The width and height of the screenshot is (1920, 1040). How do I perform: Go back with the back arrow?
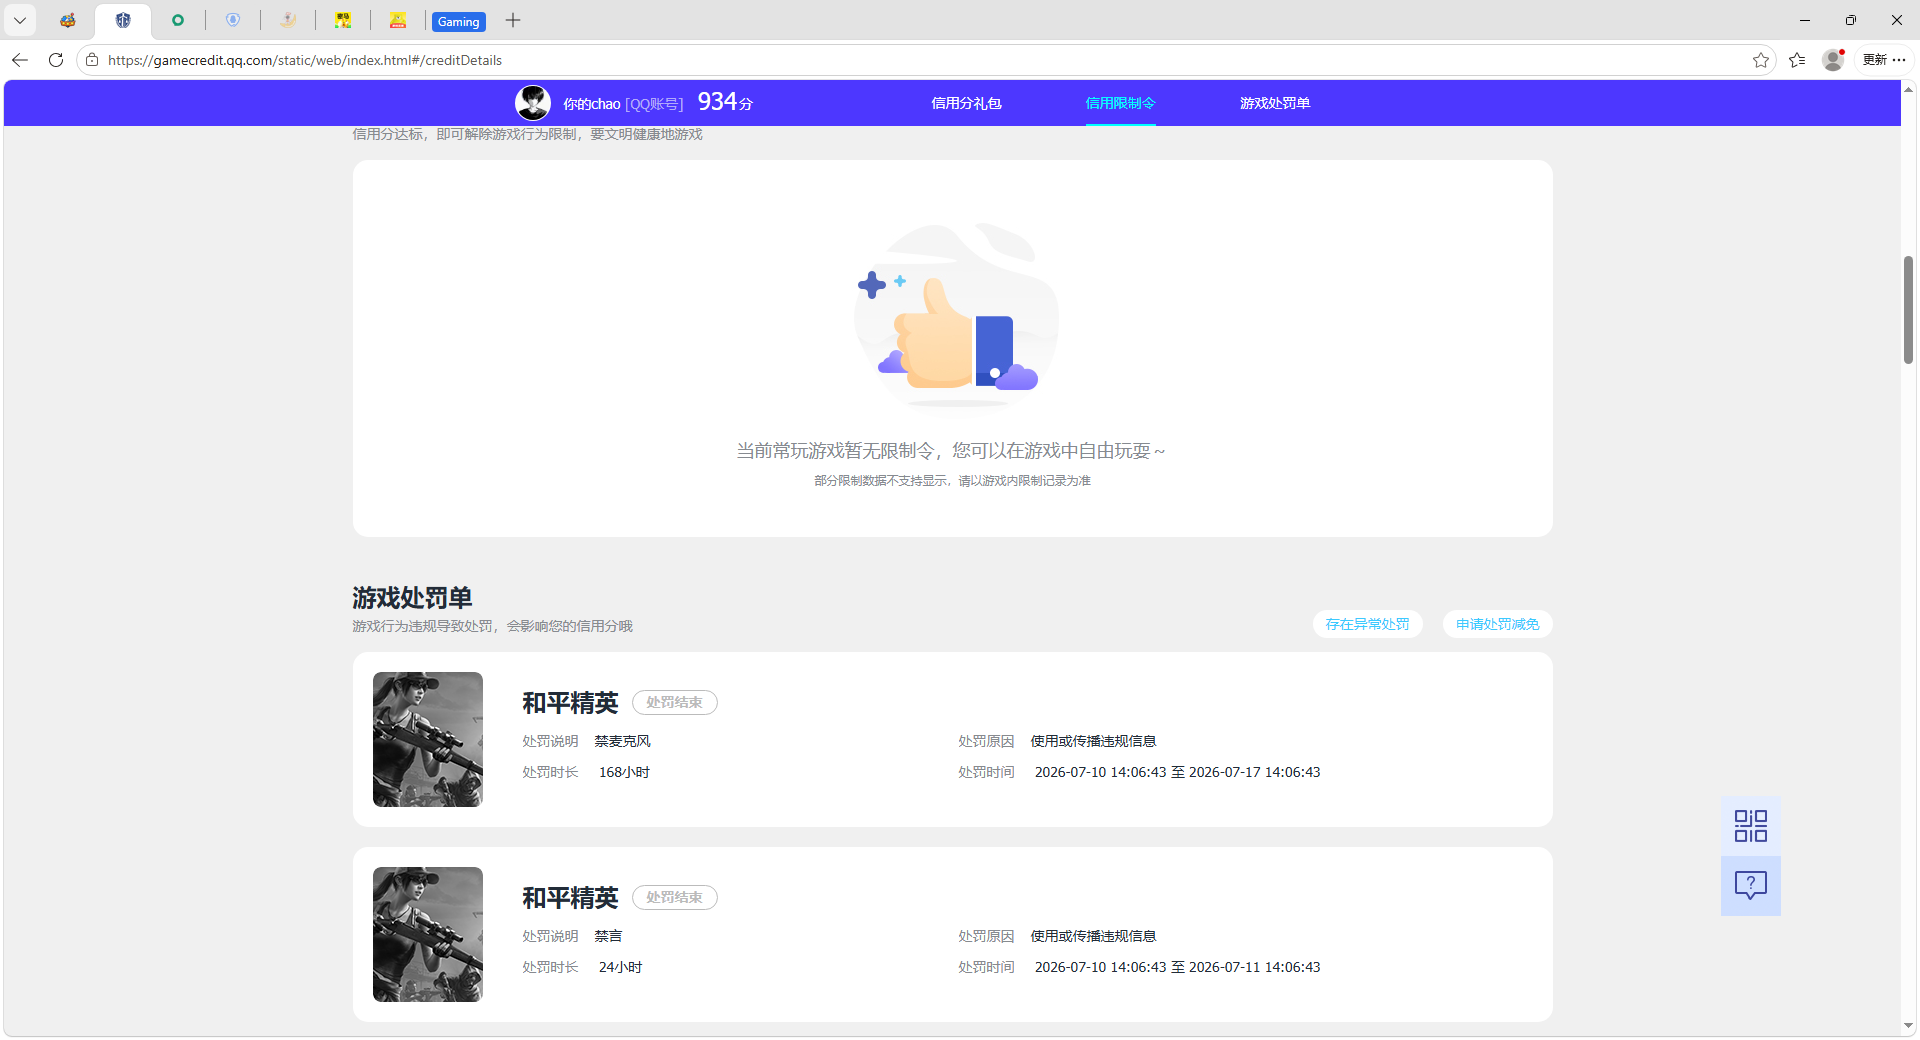[x=20, y=60]
